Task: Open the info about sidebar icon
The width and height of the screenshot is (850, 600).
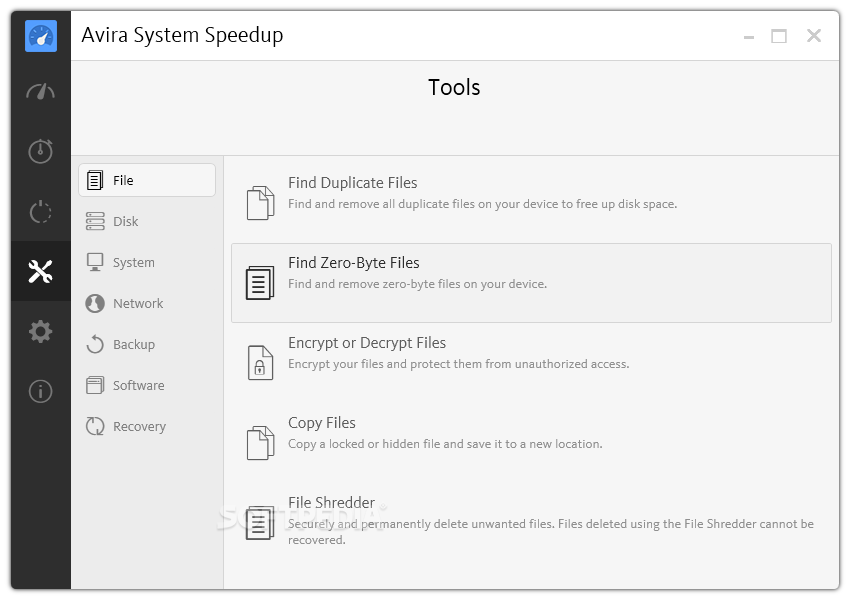Action: [x=41, y=391]
